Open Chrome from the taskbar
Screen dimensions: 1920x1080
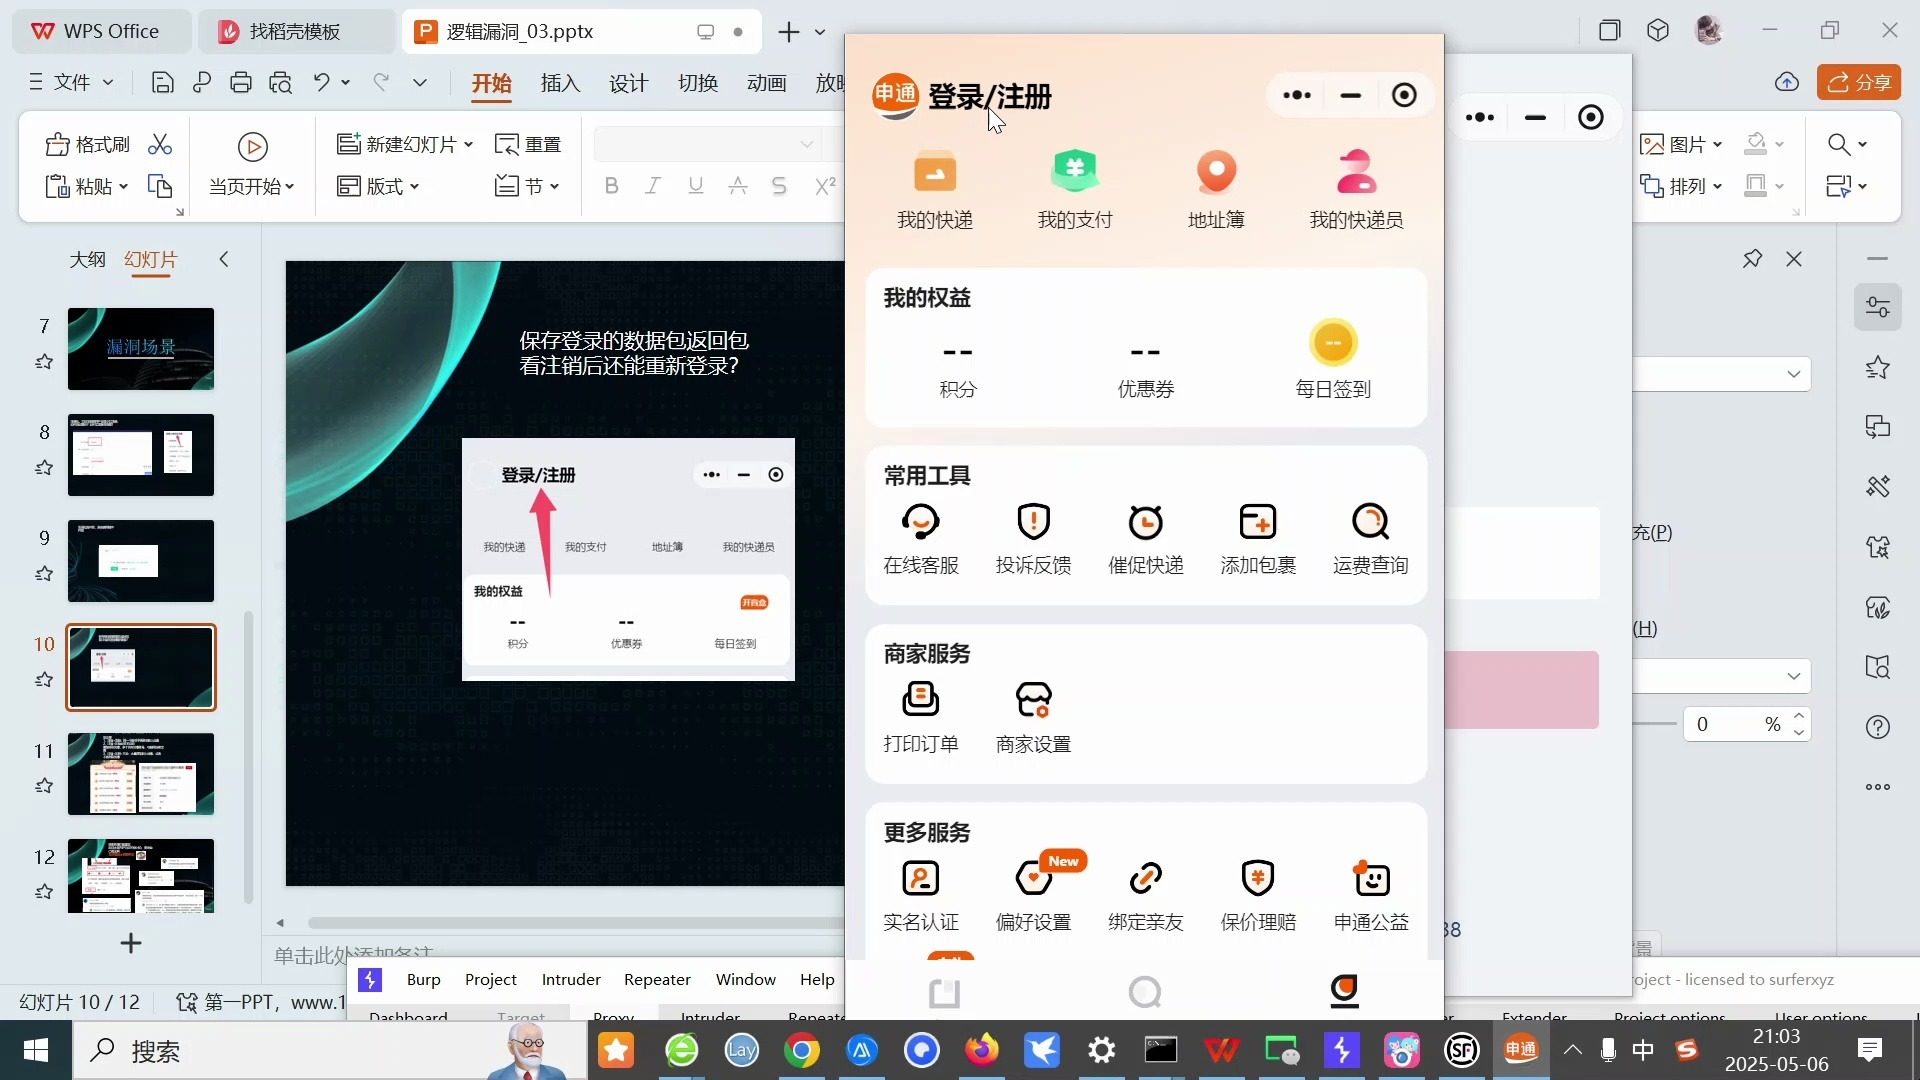[802, 1051]
